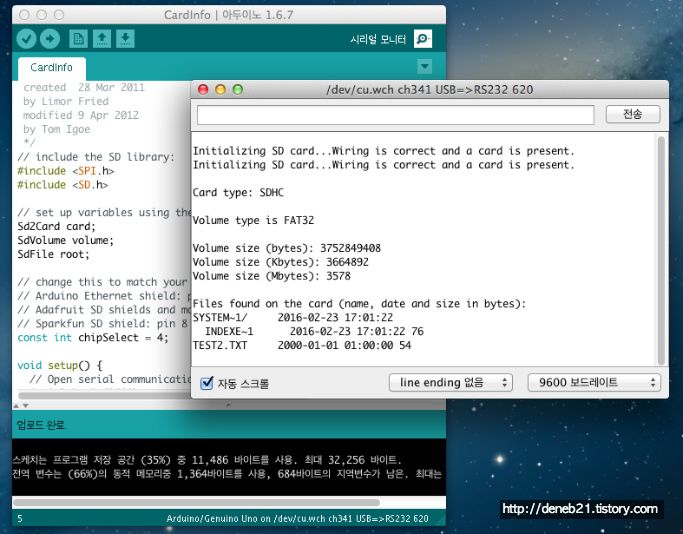This screenshot has height=534, width=683.
Task: Open the tab menu dropdown arrow in Arduino editor
Action: (424, 67)
